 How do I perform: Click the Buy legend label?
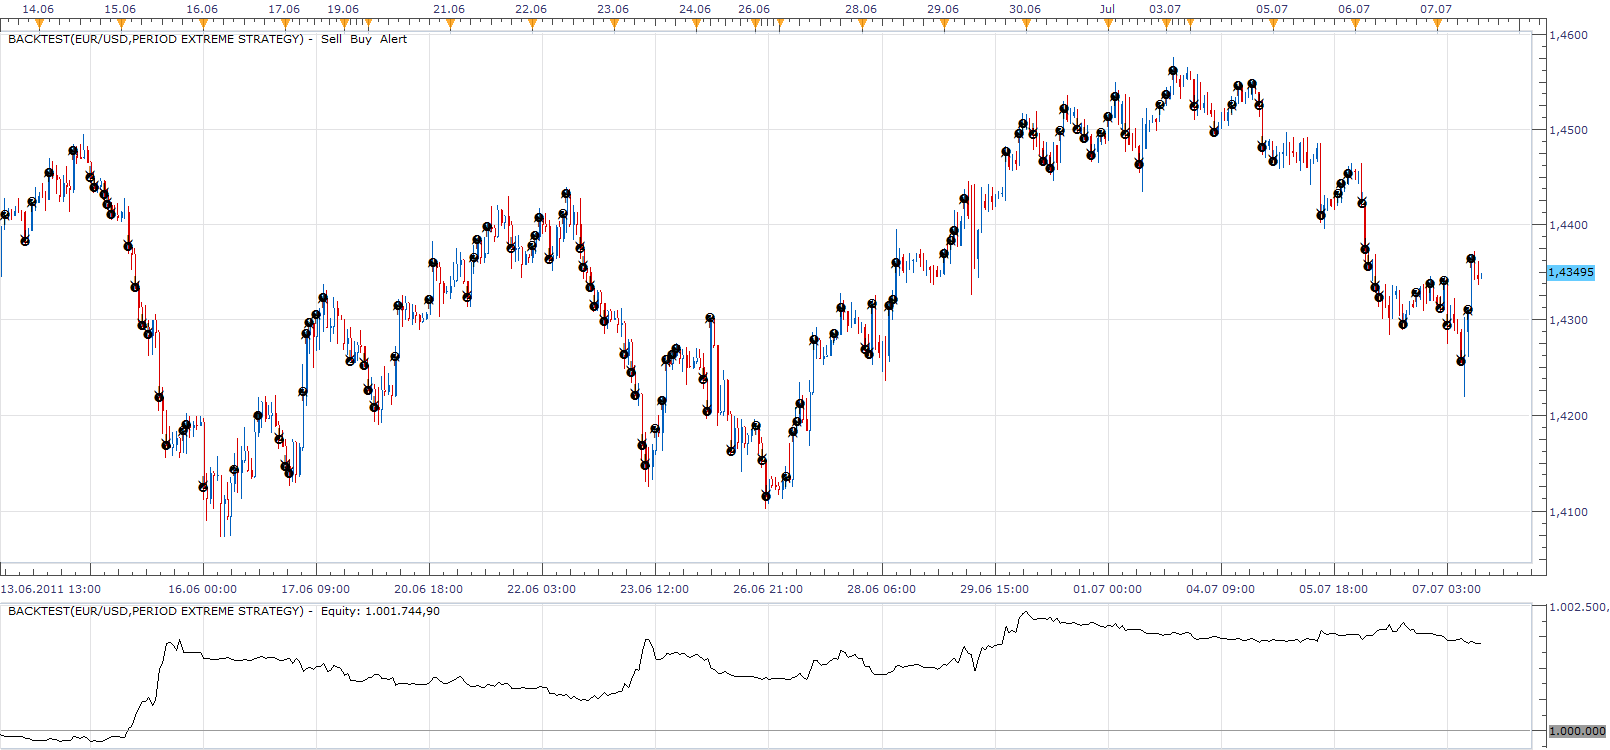point(360,39)
